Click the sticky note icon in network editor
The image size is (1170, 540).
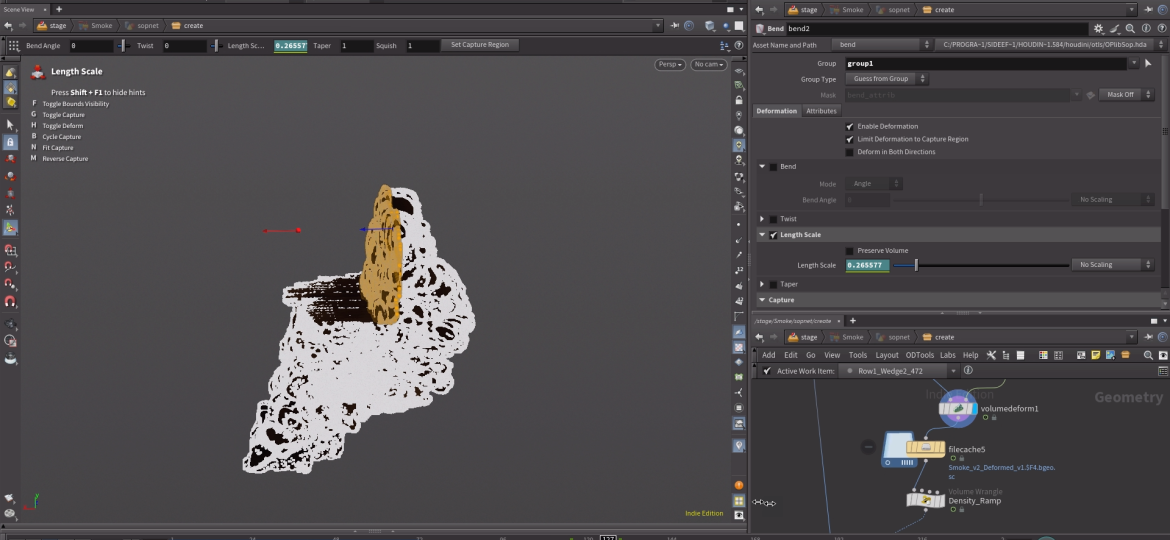point(1096,355)
